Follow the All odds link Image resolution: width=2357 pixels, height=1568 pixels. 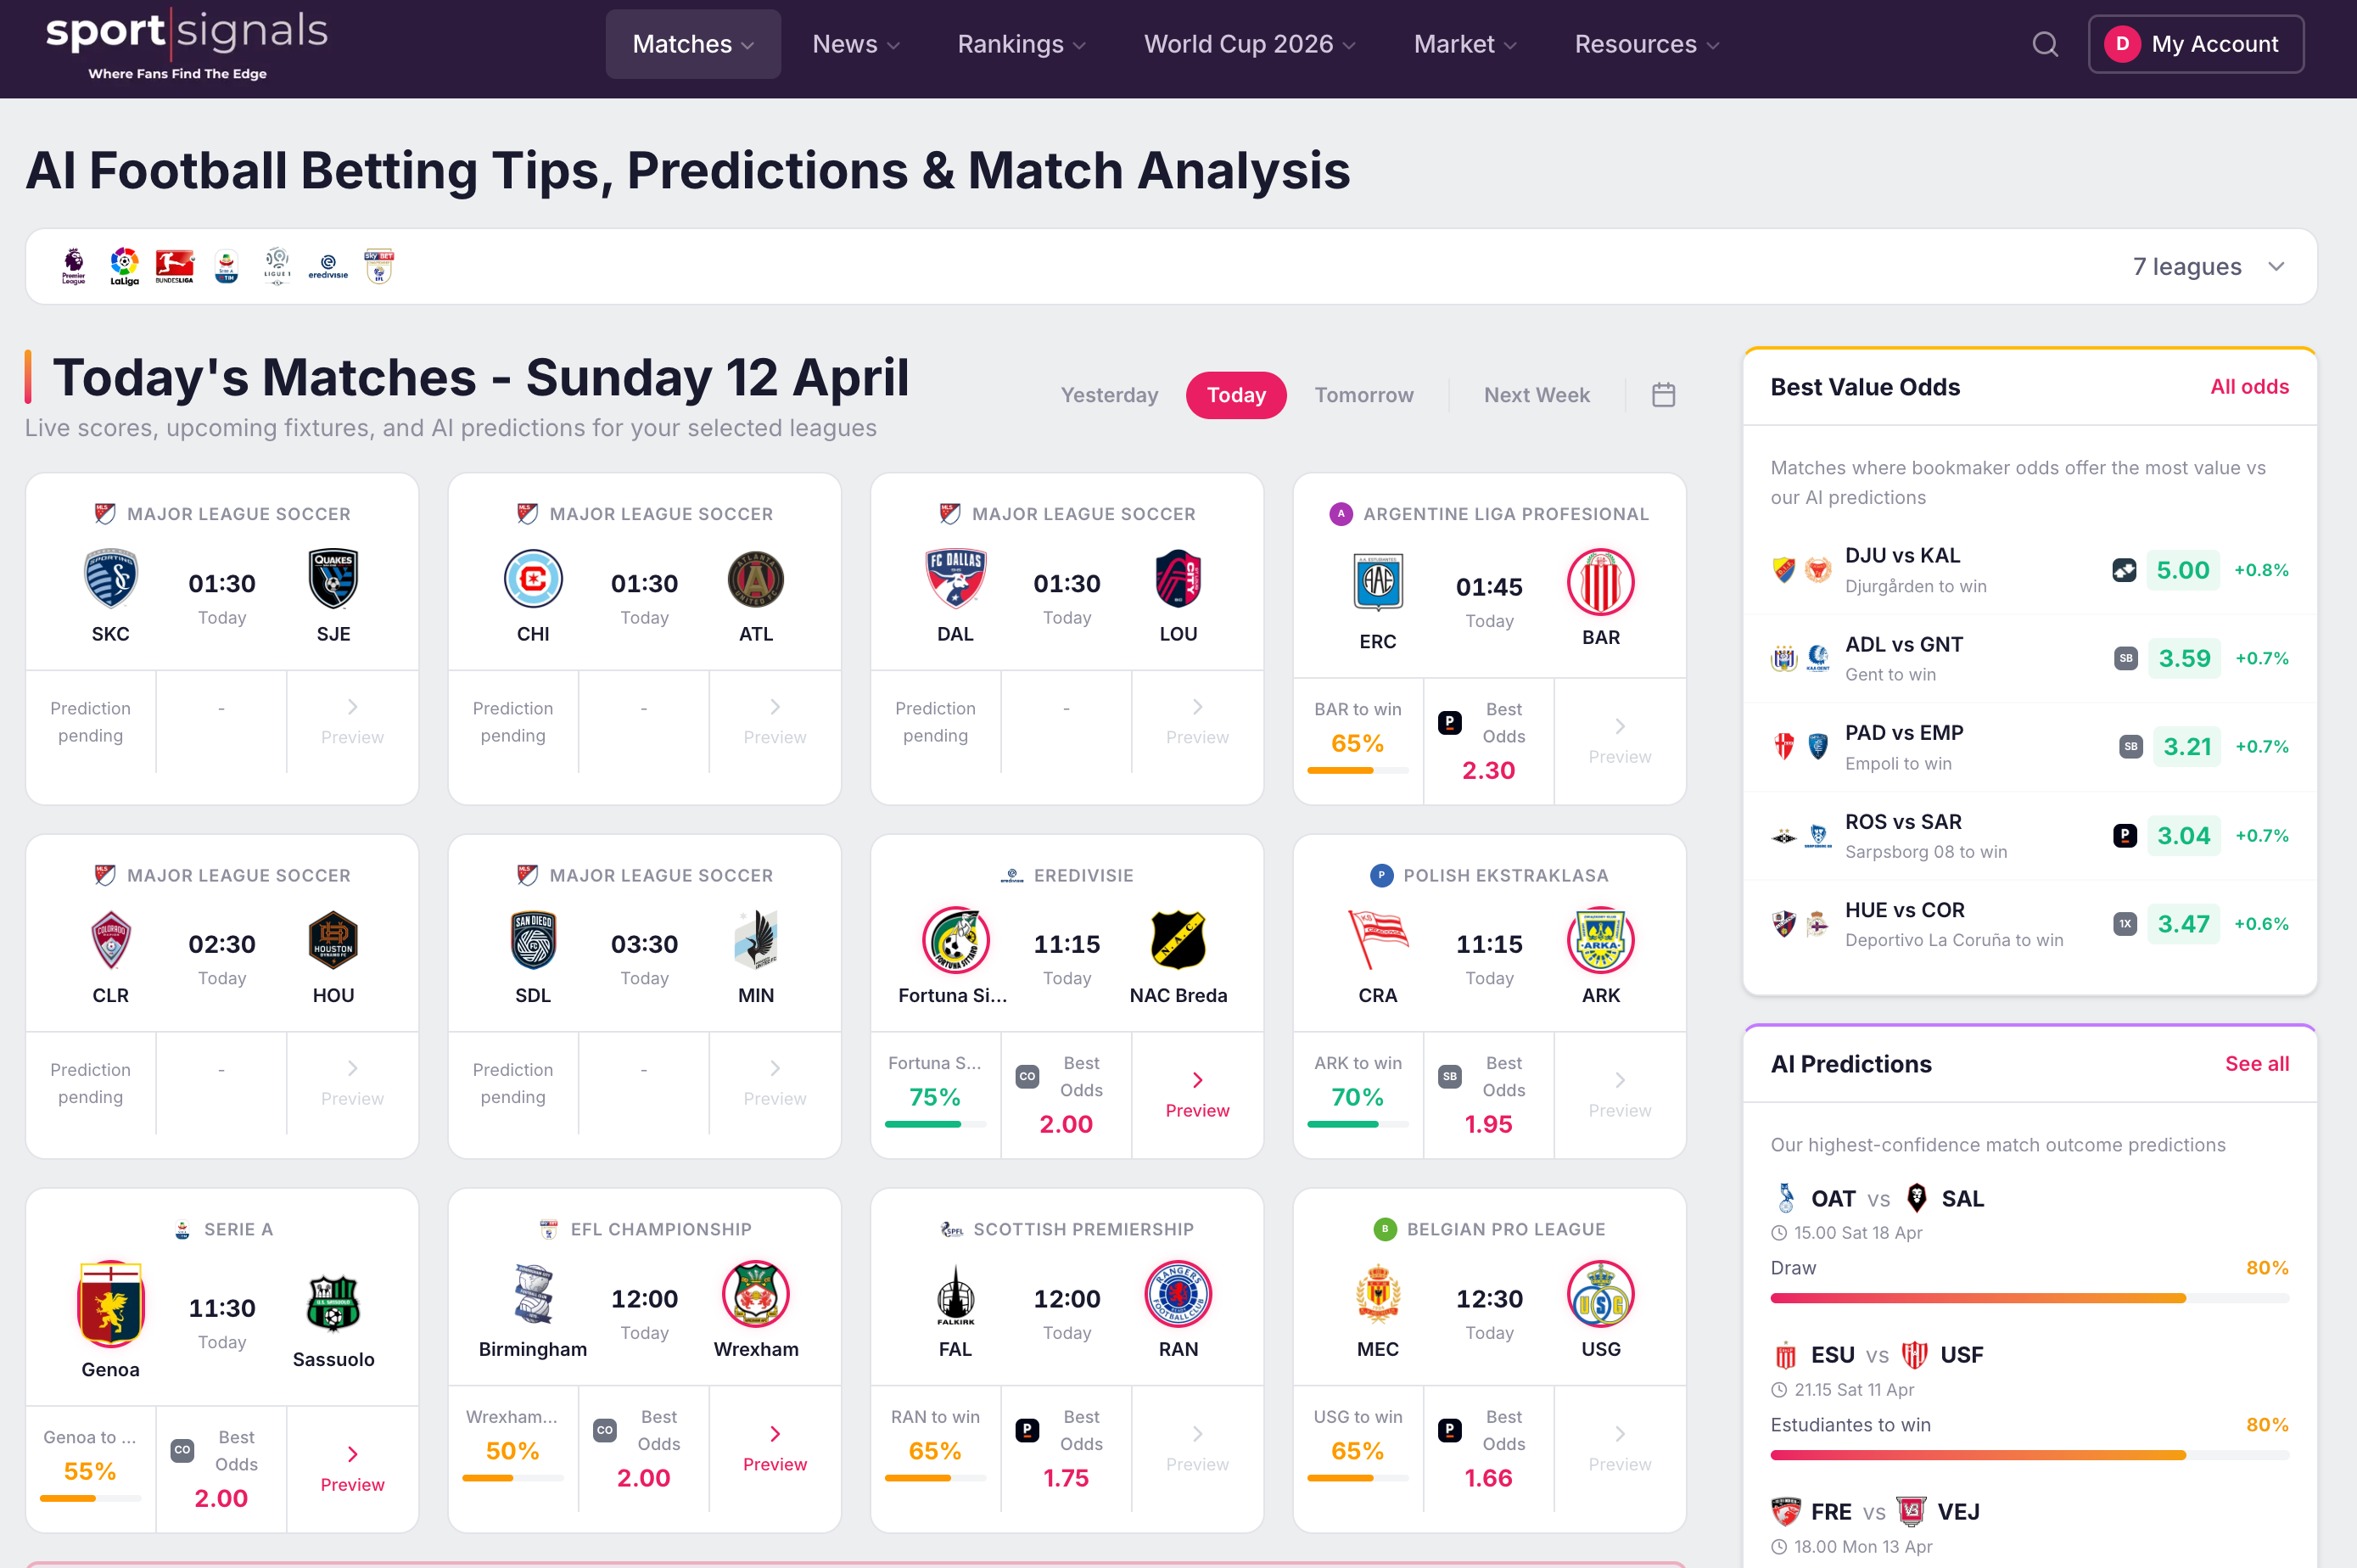pyautogui.click(x=2249, y=387)
